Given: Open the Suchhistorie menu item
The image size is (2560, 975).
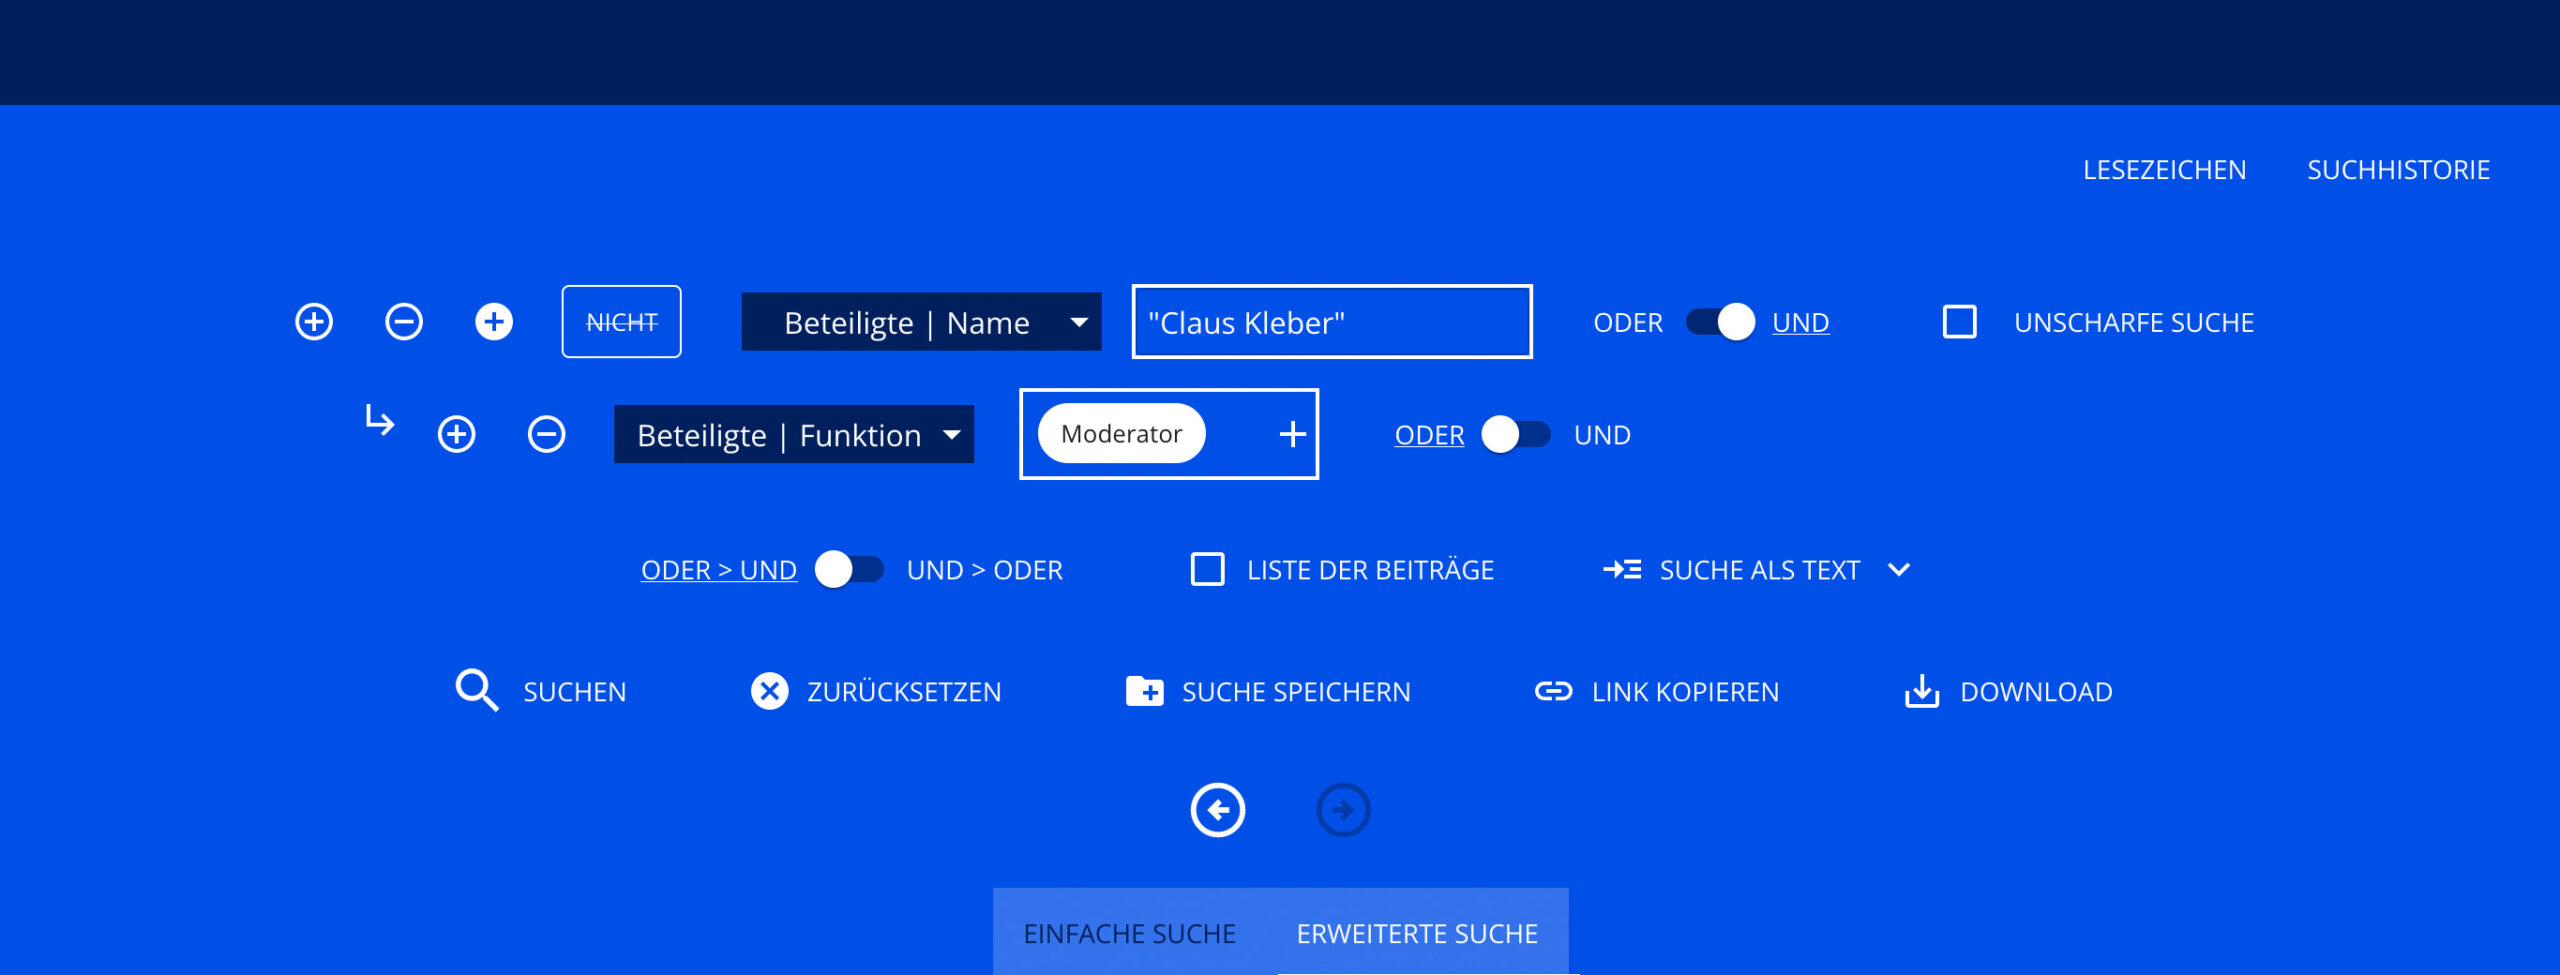Looking at the screenshot, I should tap(2398, 170).
